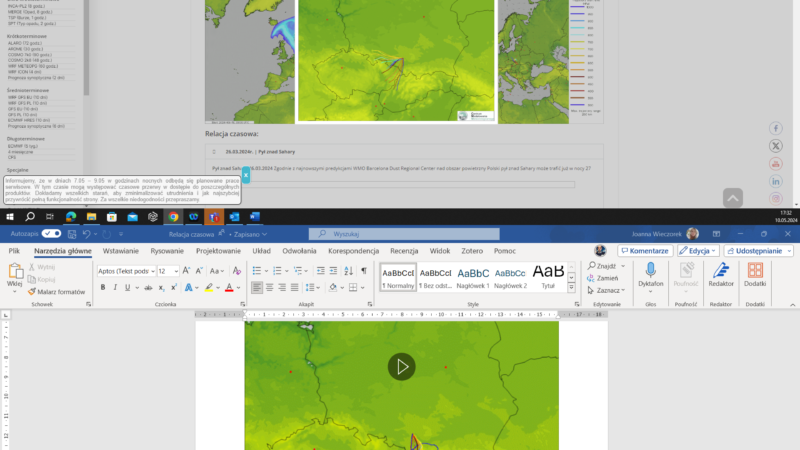
Task: Open Chrome from the taskbar
Action: (x=173, y=217)
